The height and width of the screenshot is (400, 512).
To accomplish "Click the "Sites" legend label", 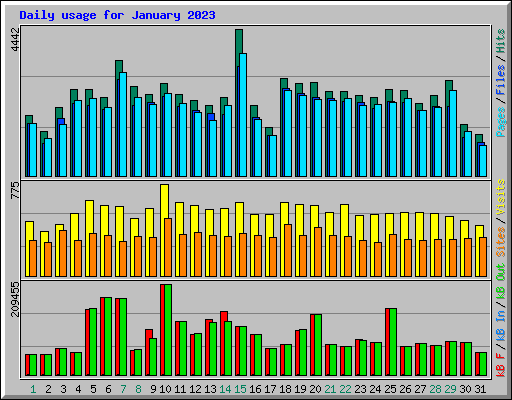I will tap(501, 242).
